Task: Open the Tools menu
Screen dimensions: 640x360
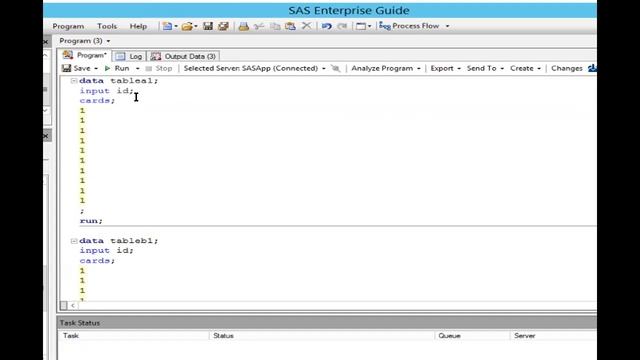Action: 107,26
